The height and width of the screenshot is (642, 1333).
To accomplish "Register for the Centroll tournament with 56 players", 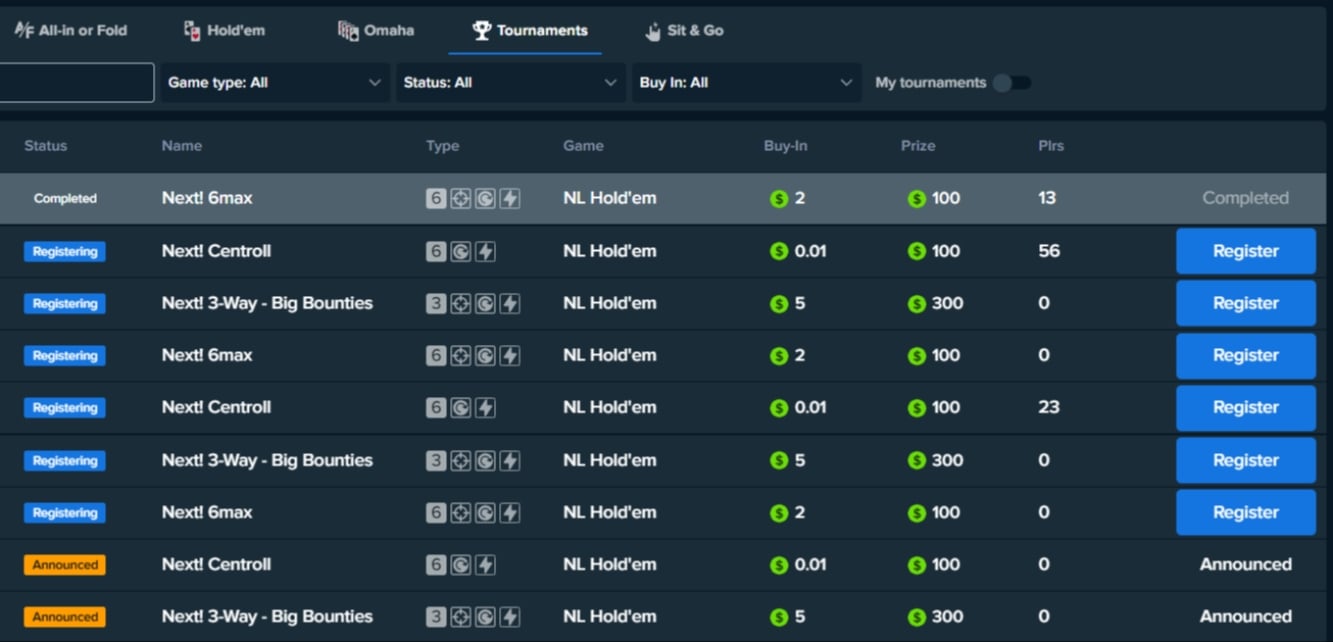I will [x=1246, y=251].
